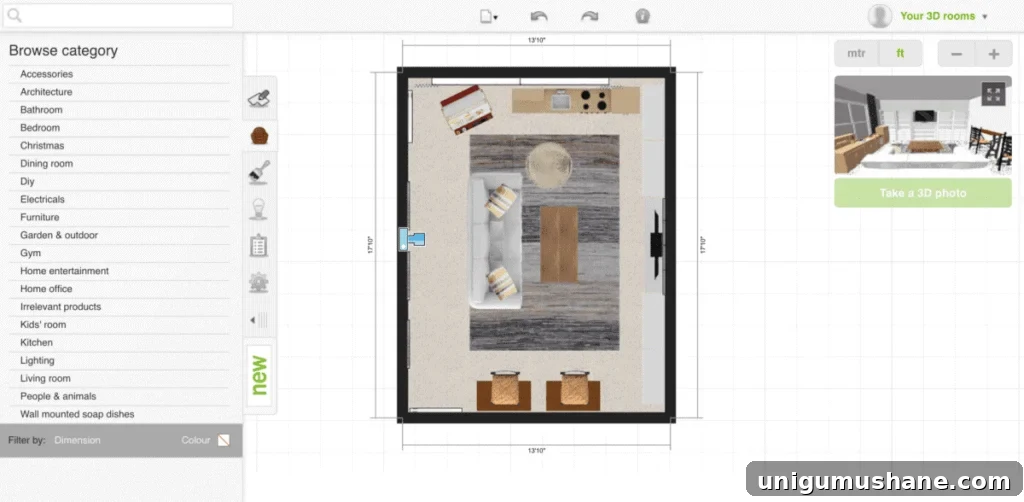Open the Your 3D rooms dropdown
Image resolution: width=1024 pixels, height=502 pixels.
pyautogui.click(x=944, y=16)
